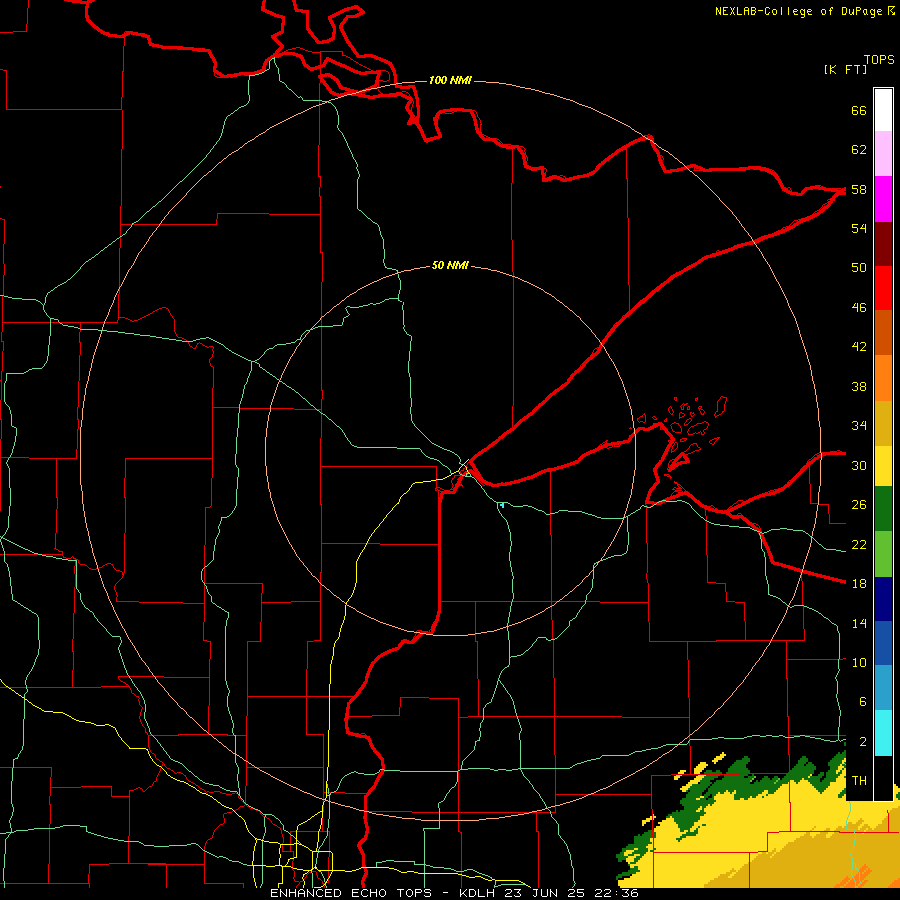This screenshot has height=900, width=900.
Task: Click the '38' legend value
Action: point(859,386)
